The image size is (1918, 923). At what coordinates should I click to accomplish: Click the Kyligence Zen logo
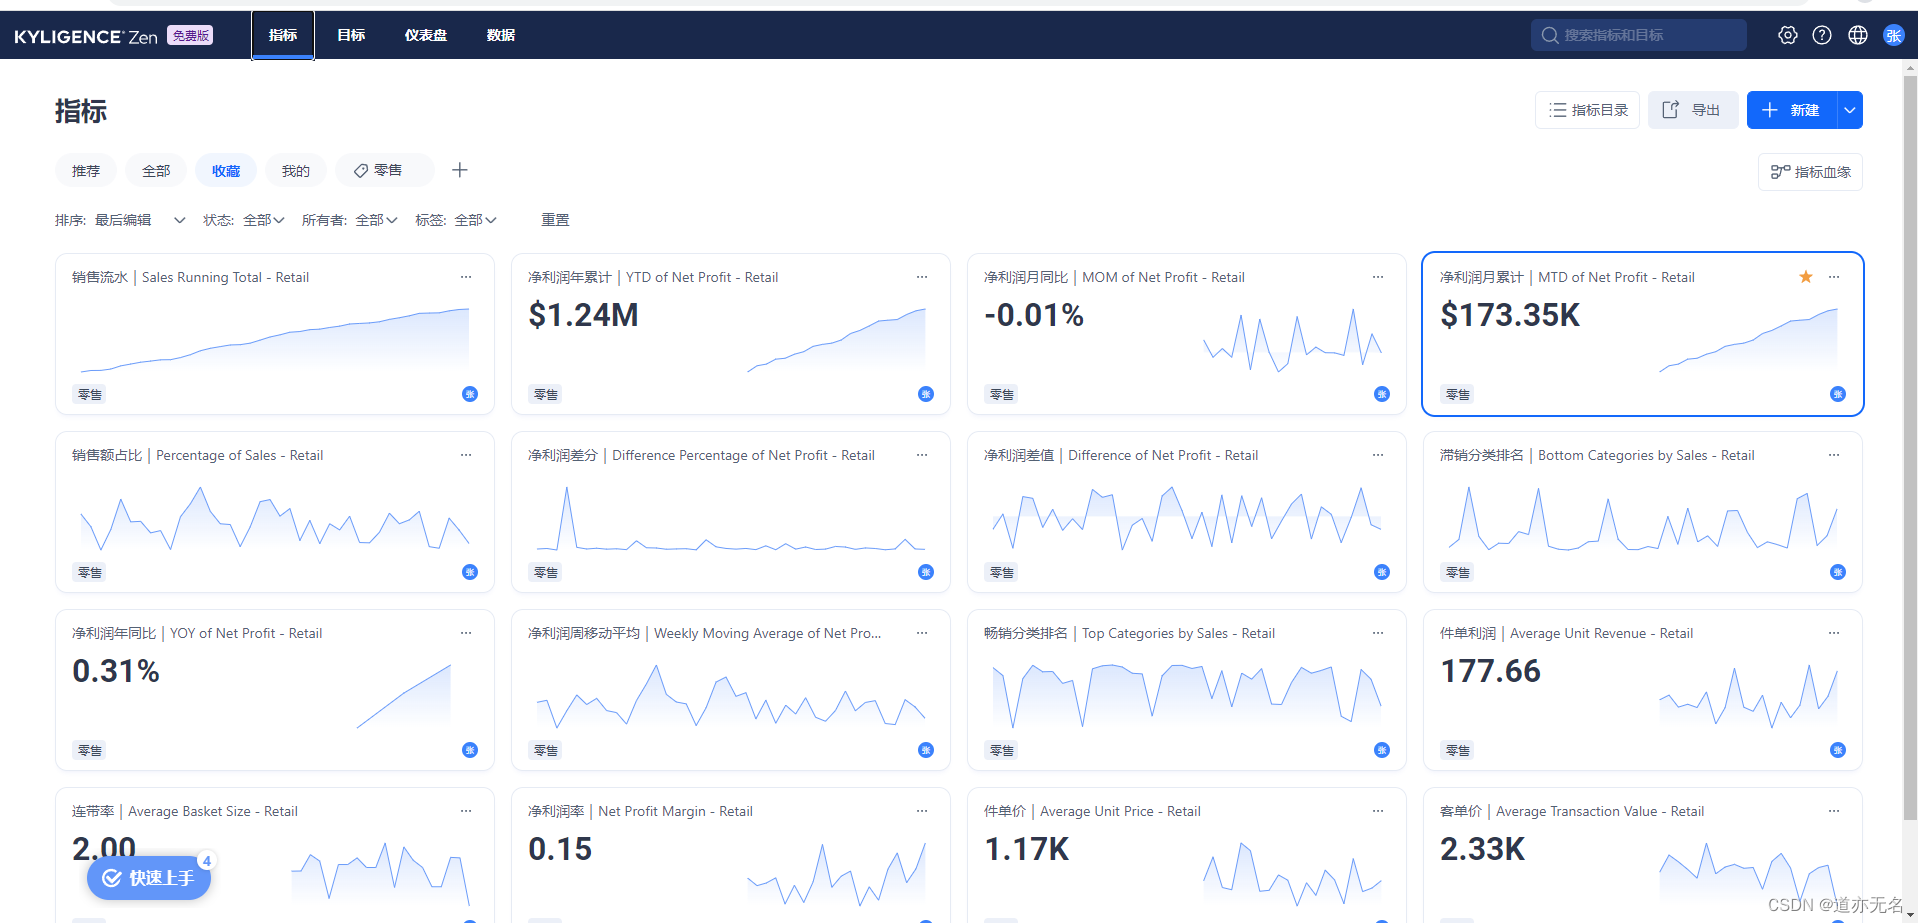coord(86,36)
